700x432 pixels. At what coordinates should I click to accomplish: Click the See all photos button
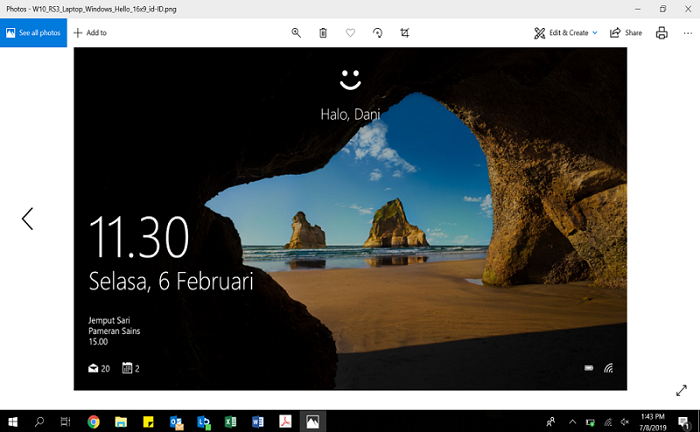click(32, 33)
